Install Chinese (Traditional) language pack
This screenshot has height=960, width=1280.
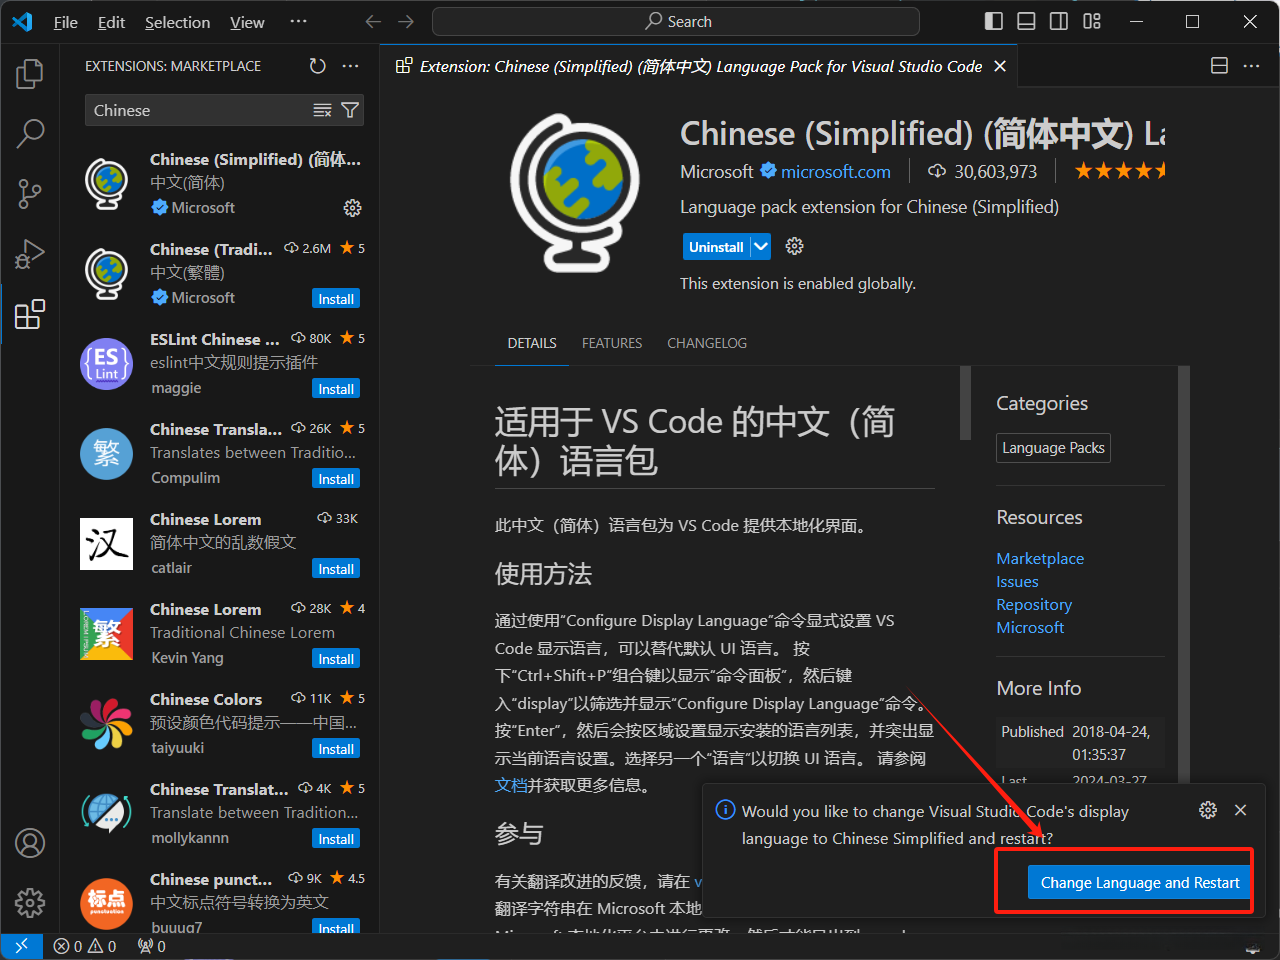coord(336,299)
